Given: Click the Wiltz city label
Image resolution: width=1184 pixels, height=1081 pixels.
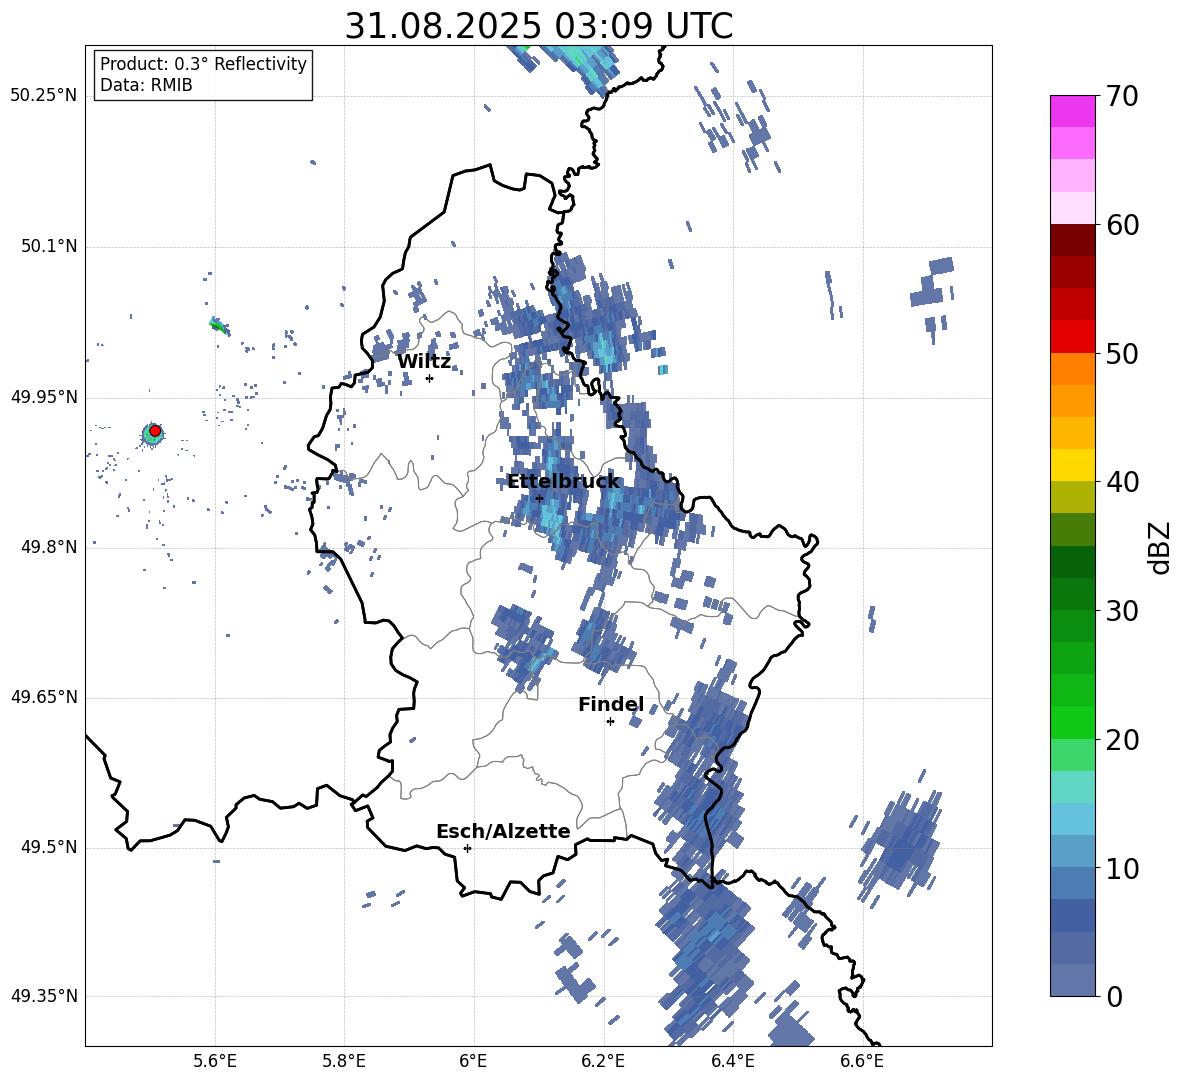Looking at the screenshot, I should [424, 362].
